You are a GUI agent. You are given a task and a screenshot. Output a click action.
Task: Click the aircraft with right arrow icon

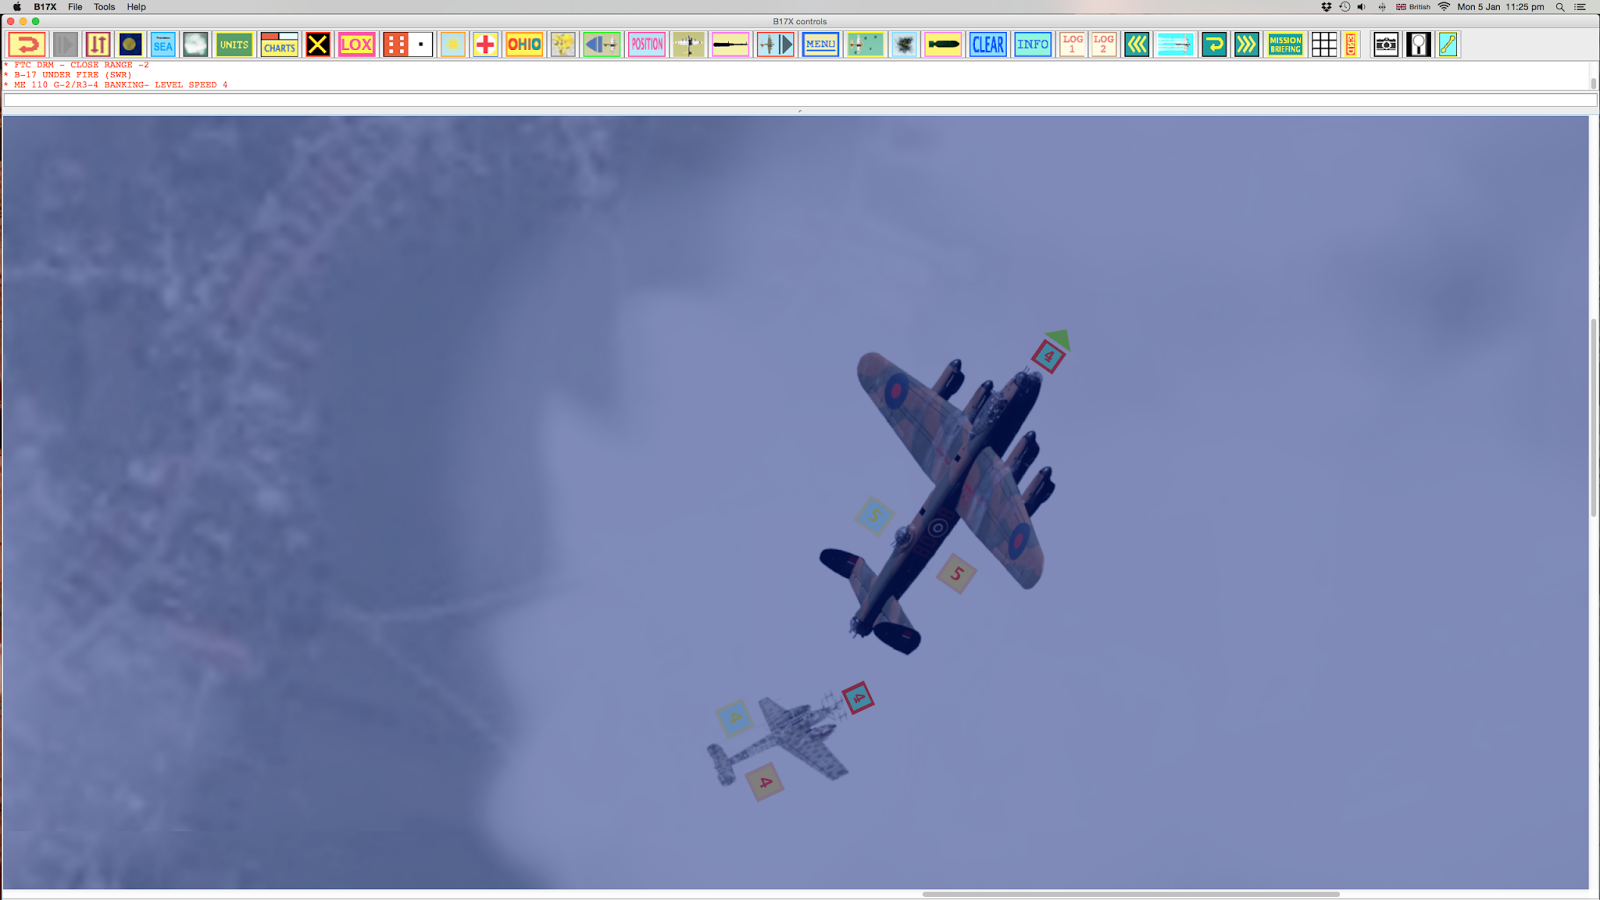point(776,44)
